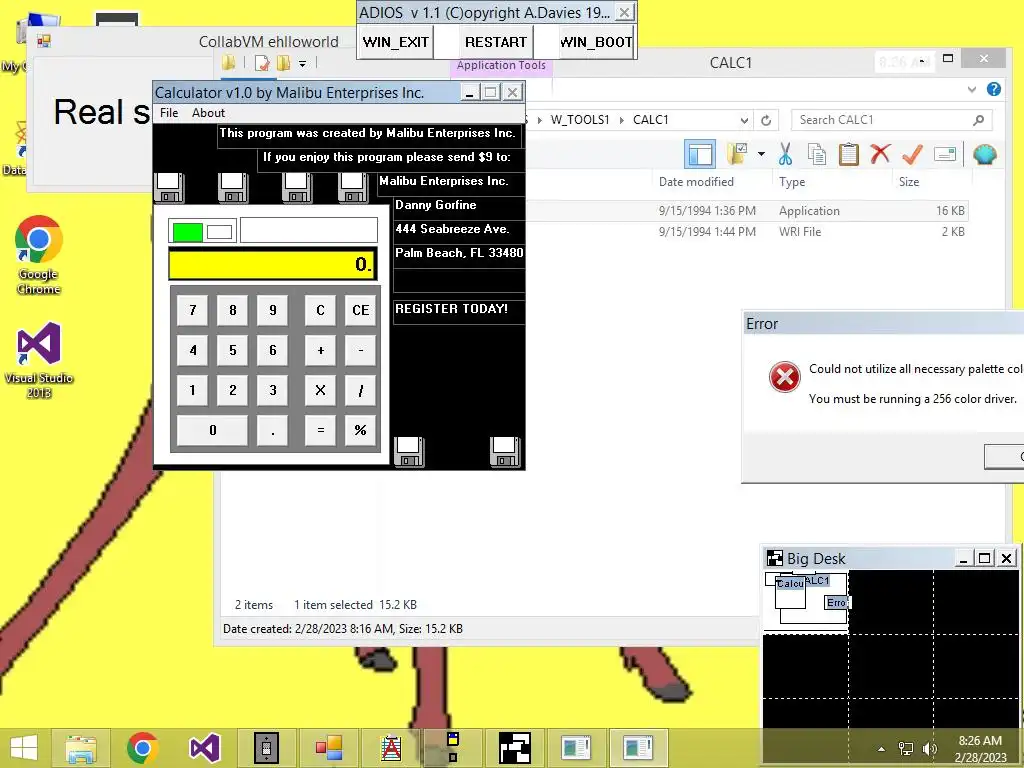The image size is (1024, 768).
Task: Select the WRI File row dated 1:44 PM
Action: [746, 232]
